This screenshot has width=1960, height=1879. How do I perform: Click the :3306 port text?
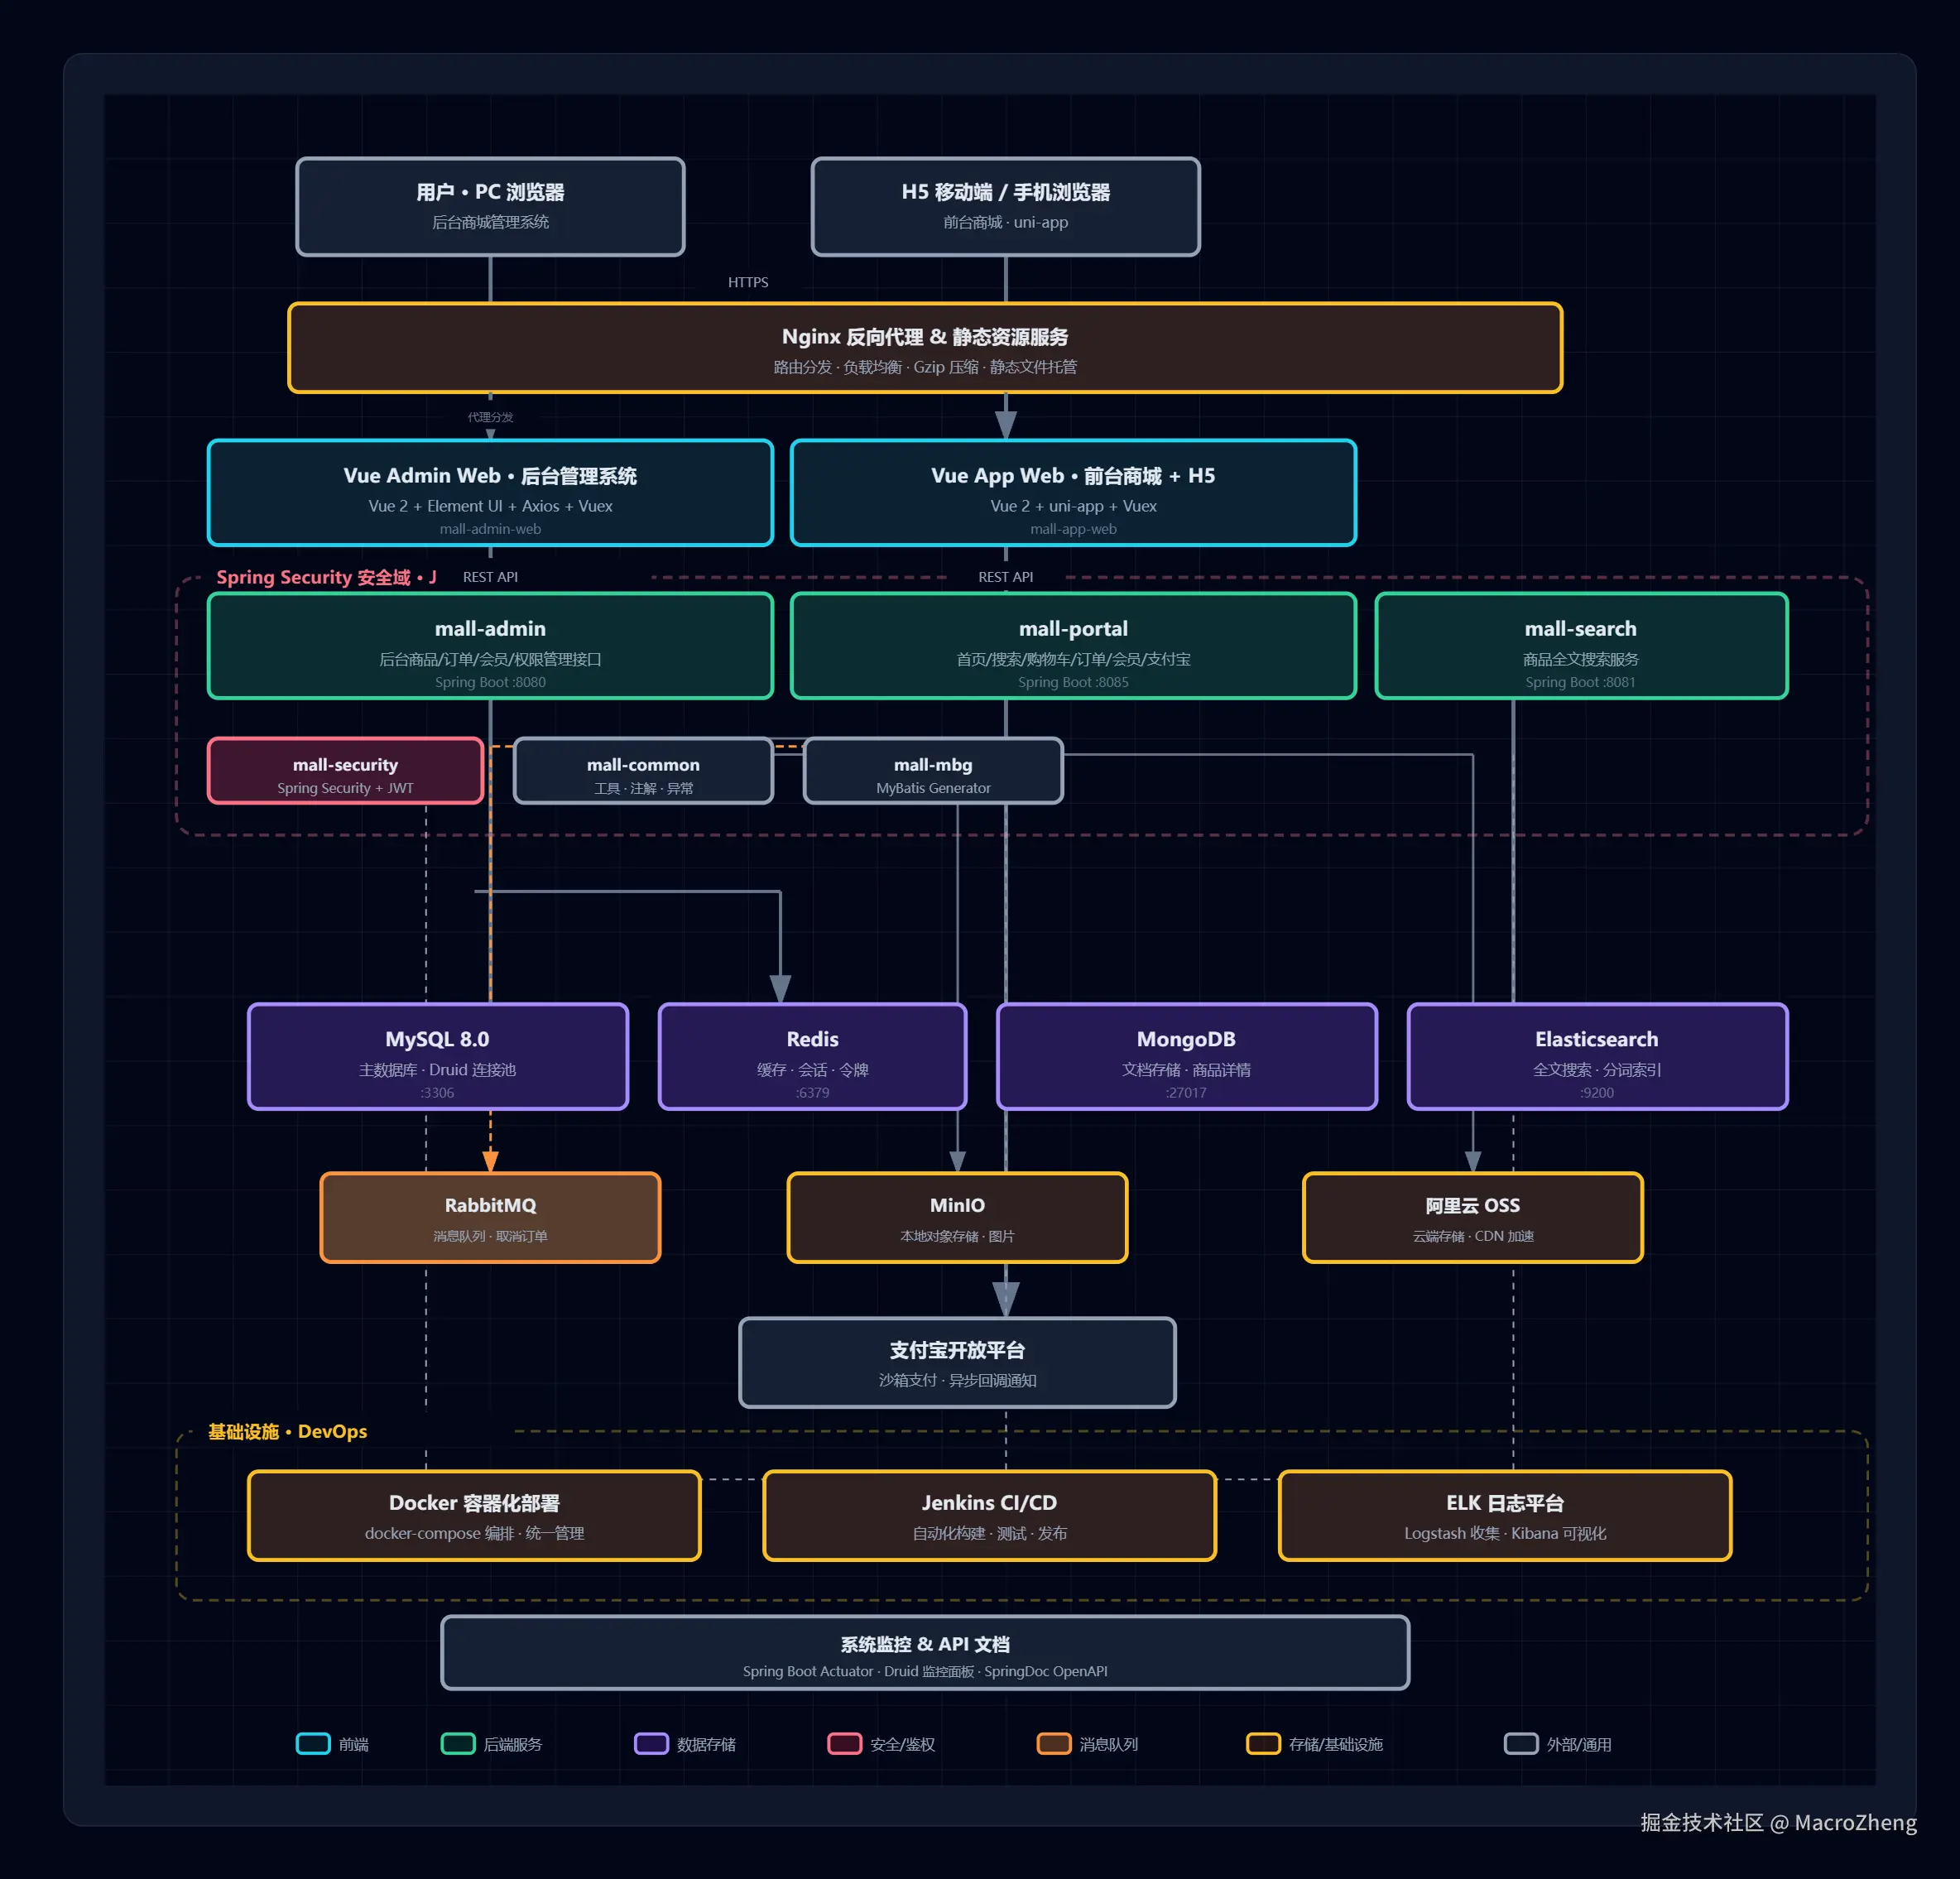438,1093
